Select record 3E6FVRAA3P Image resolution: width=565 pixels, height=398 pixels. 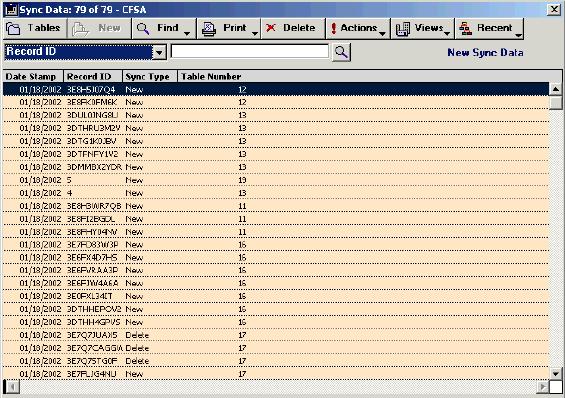pos(276,270)
